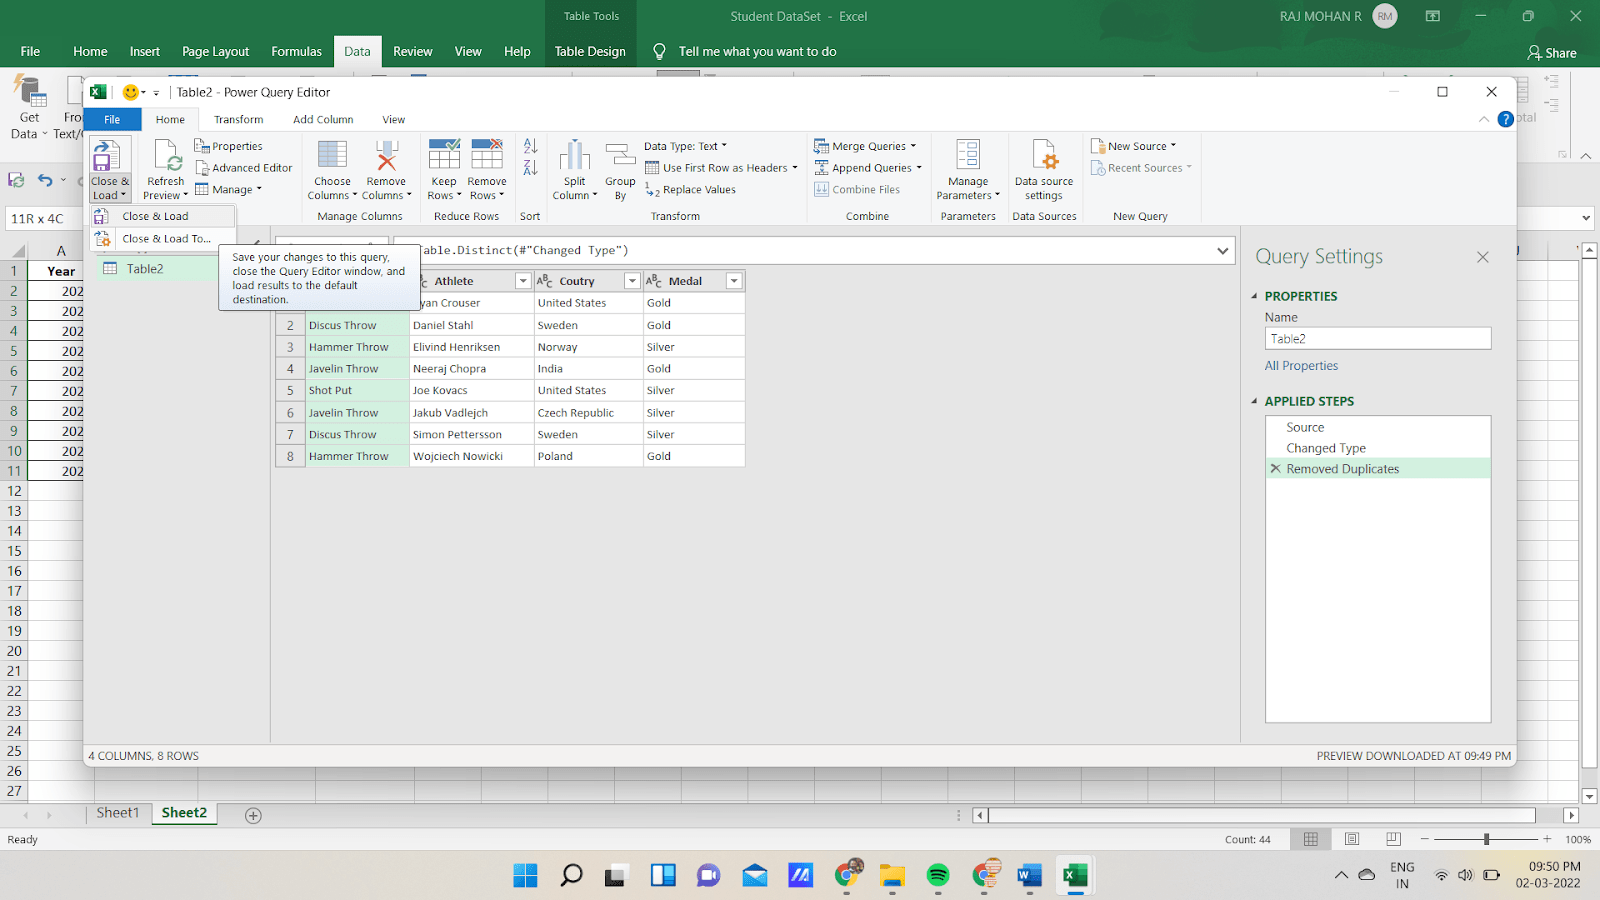
Task: Switch to the Transform tab
Action: [238, 120]
